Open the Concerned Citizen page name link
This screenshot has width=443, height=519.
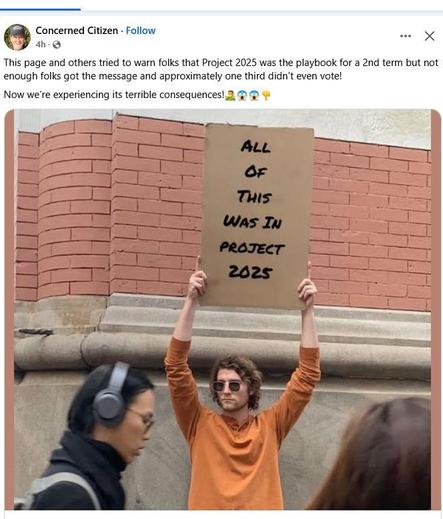(77, 31)
